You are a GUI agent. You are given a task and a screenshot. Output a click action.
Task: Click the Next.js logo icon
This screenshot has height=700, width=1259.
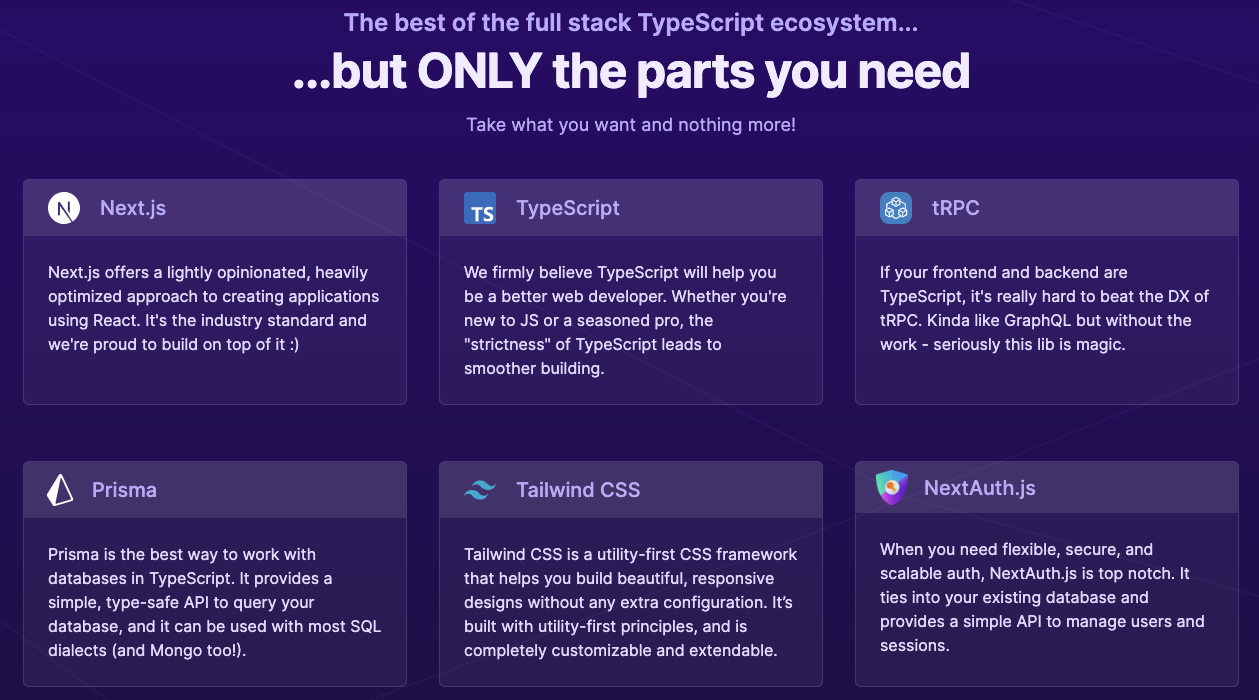(62, 208)
